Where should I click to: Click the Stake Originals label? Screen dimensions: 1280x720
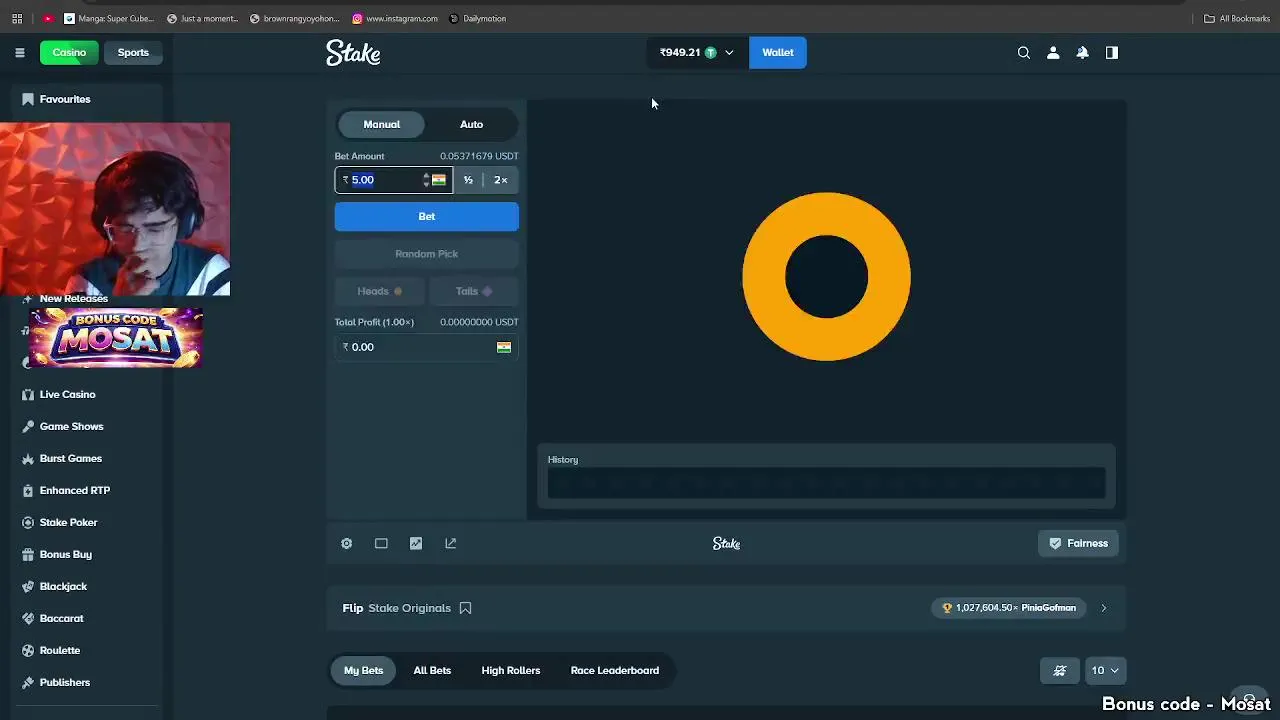(x=410, y=608)
